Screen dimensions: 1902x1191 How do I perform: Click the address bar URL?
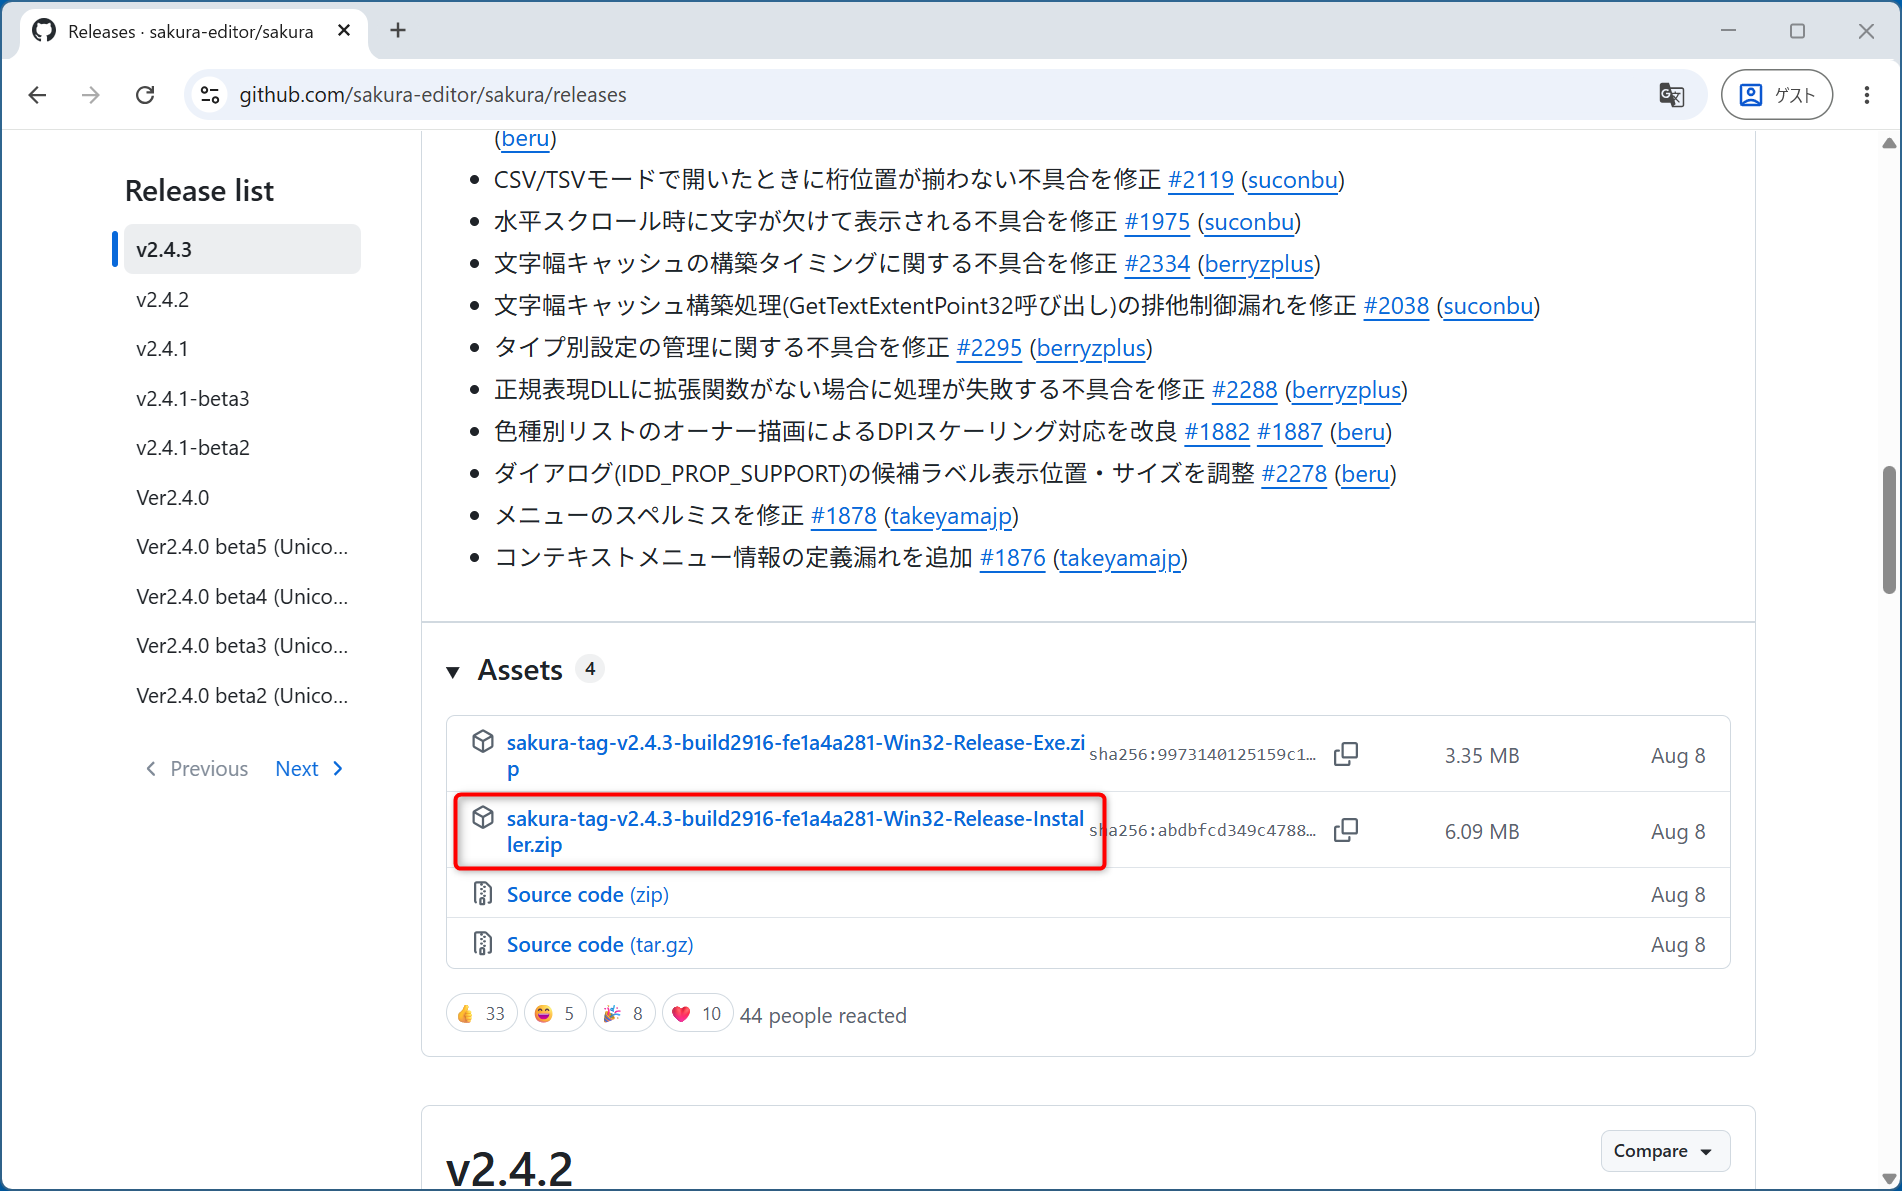tap(433, 95)
